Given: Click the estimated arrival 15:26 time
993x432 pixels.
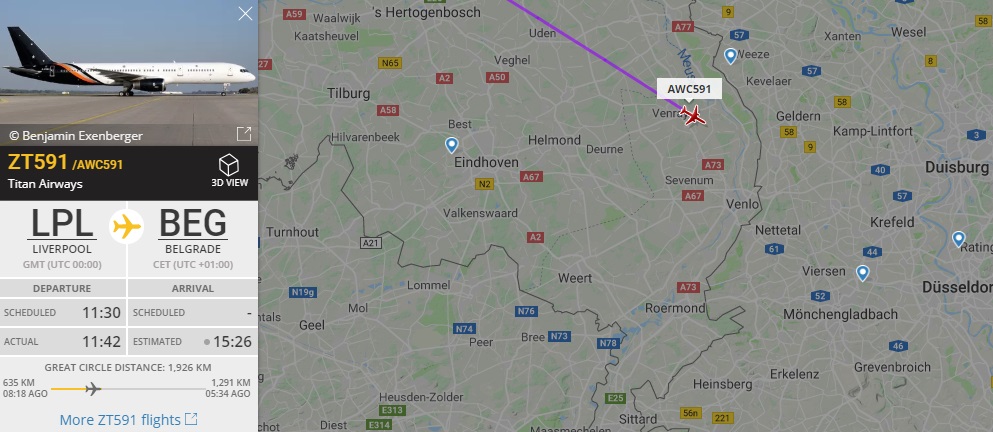Looking at the screenshot, I should pos(232,342).
